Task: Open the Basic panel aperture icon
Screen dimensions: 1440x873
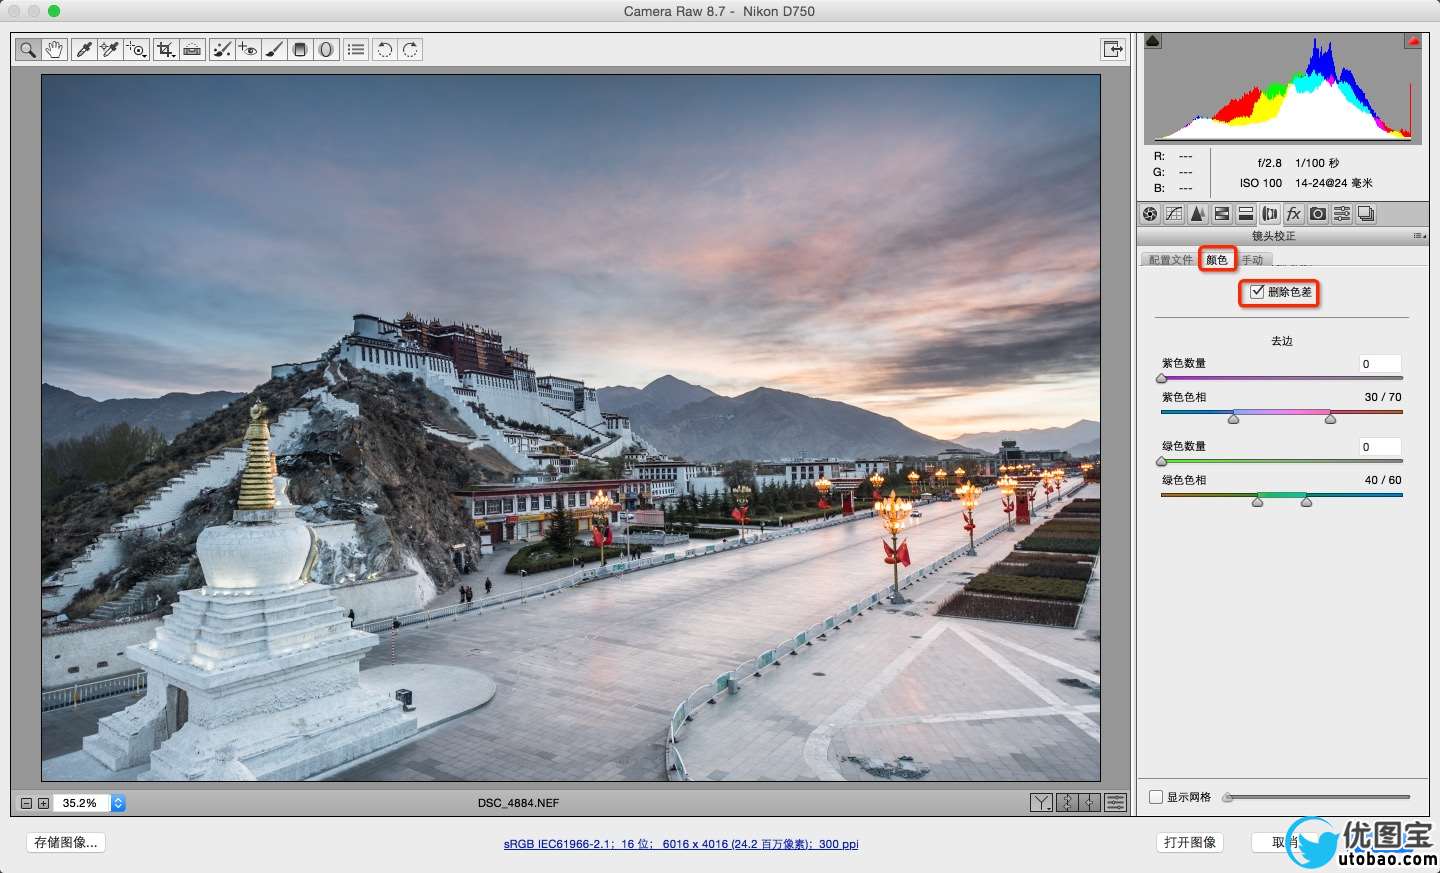Action: (1150, 214)
